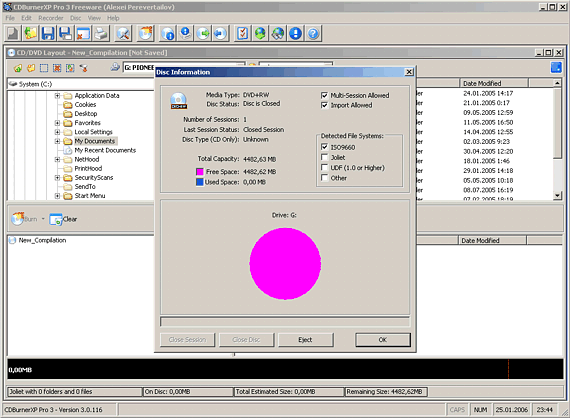Click the Clear compilation button

coord(63,219)
